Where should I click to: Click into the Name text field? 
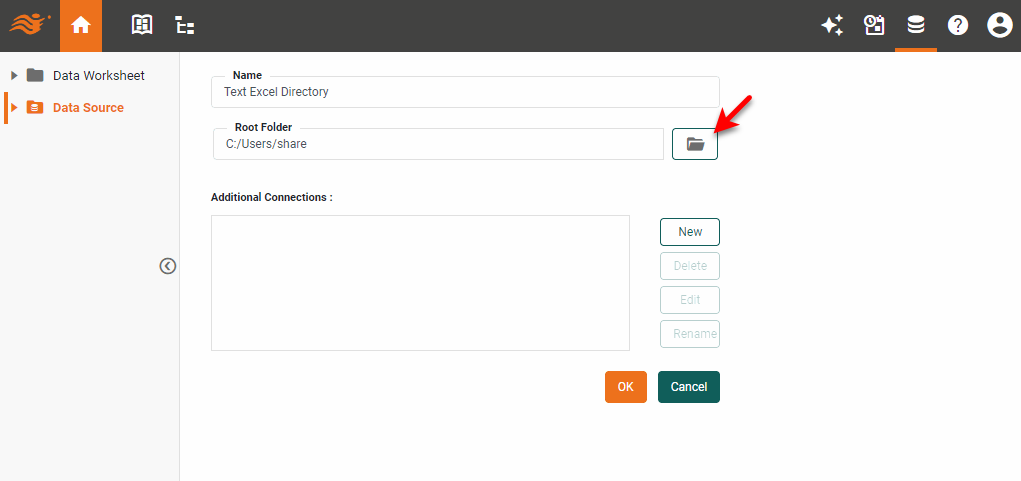click(x=465, y=92)
